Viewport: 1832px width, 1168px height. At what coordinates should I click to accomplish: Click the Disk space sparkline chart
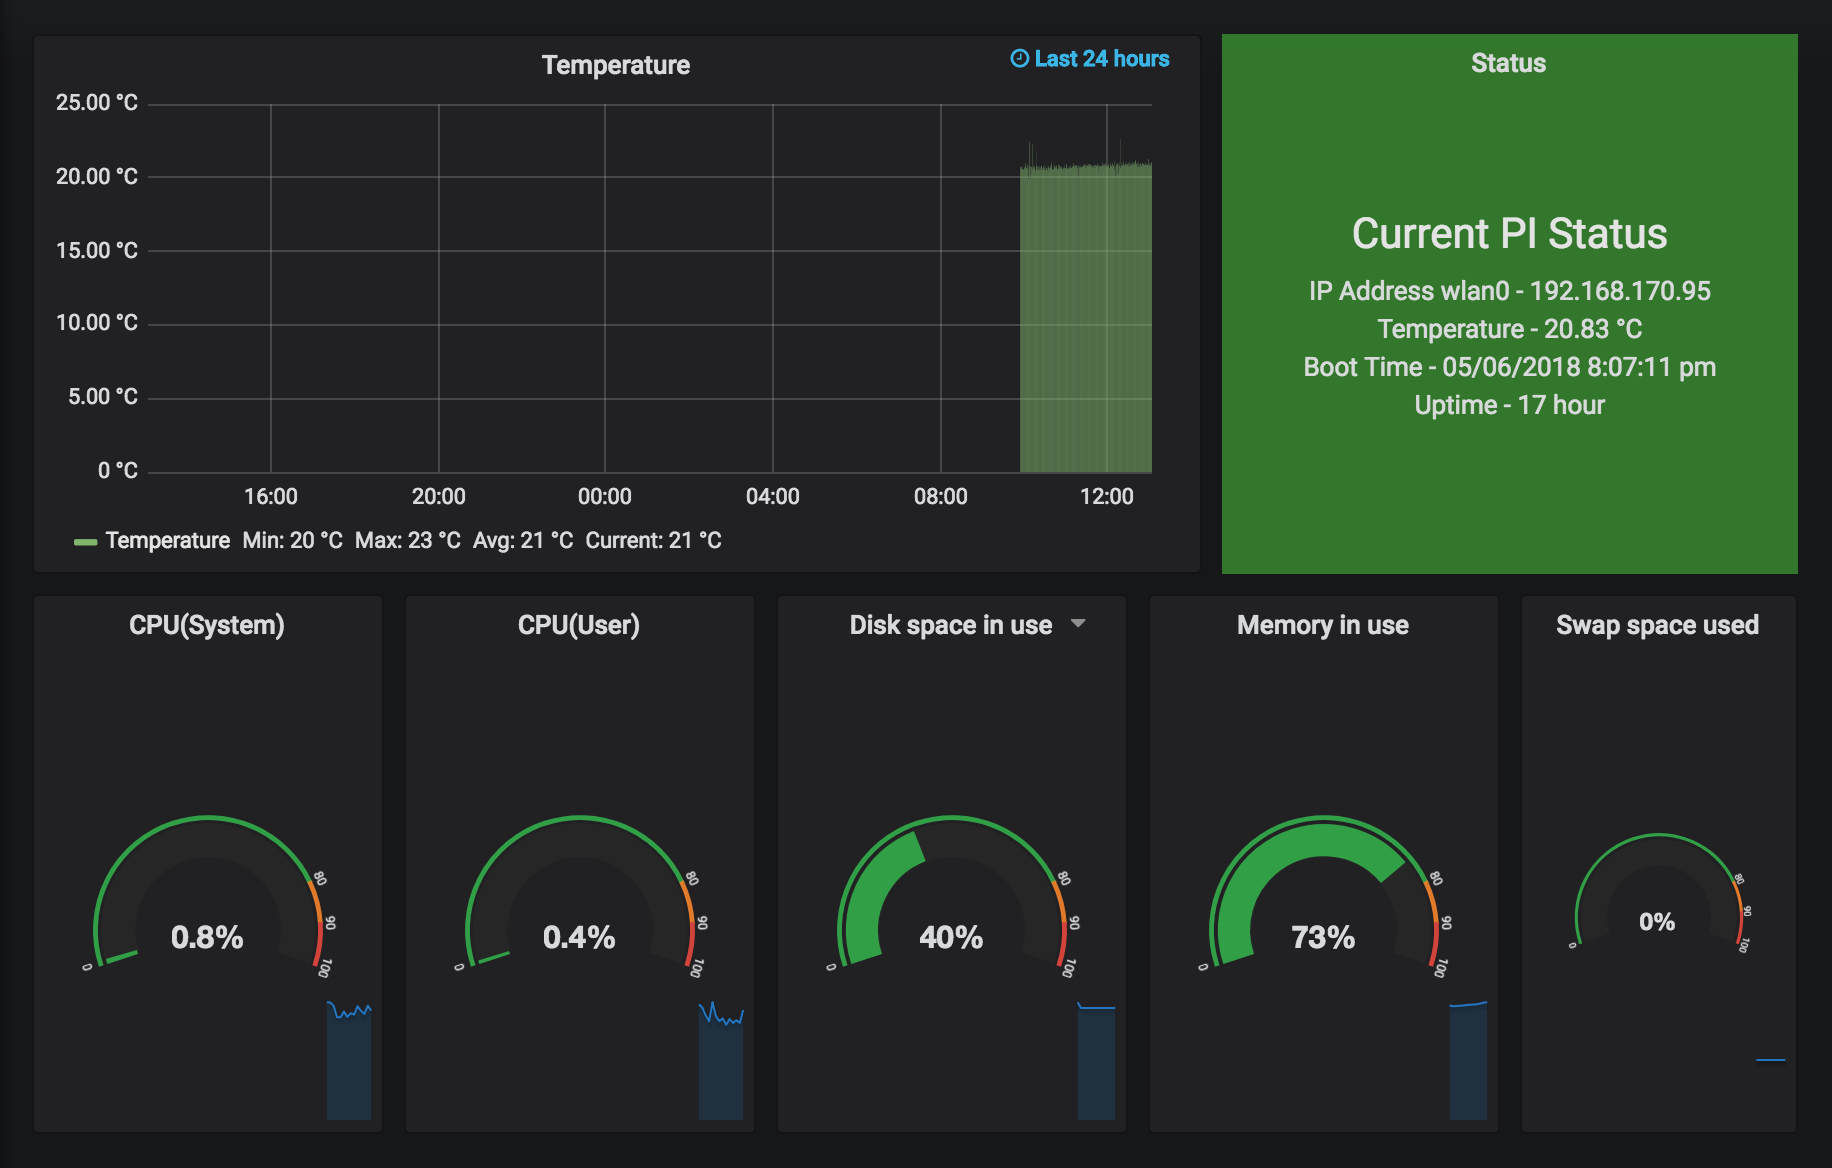coord(1096,1060)
